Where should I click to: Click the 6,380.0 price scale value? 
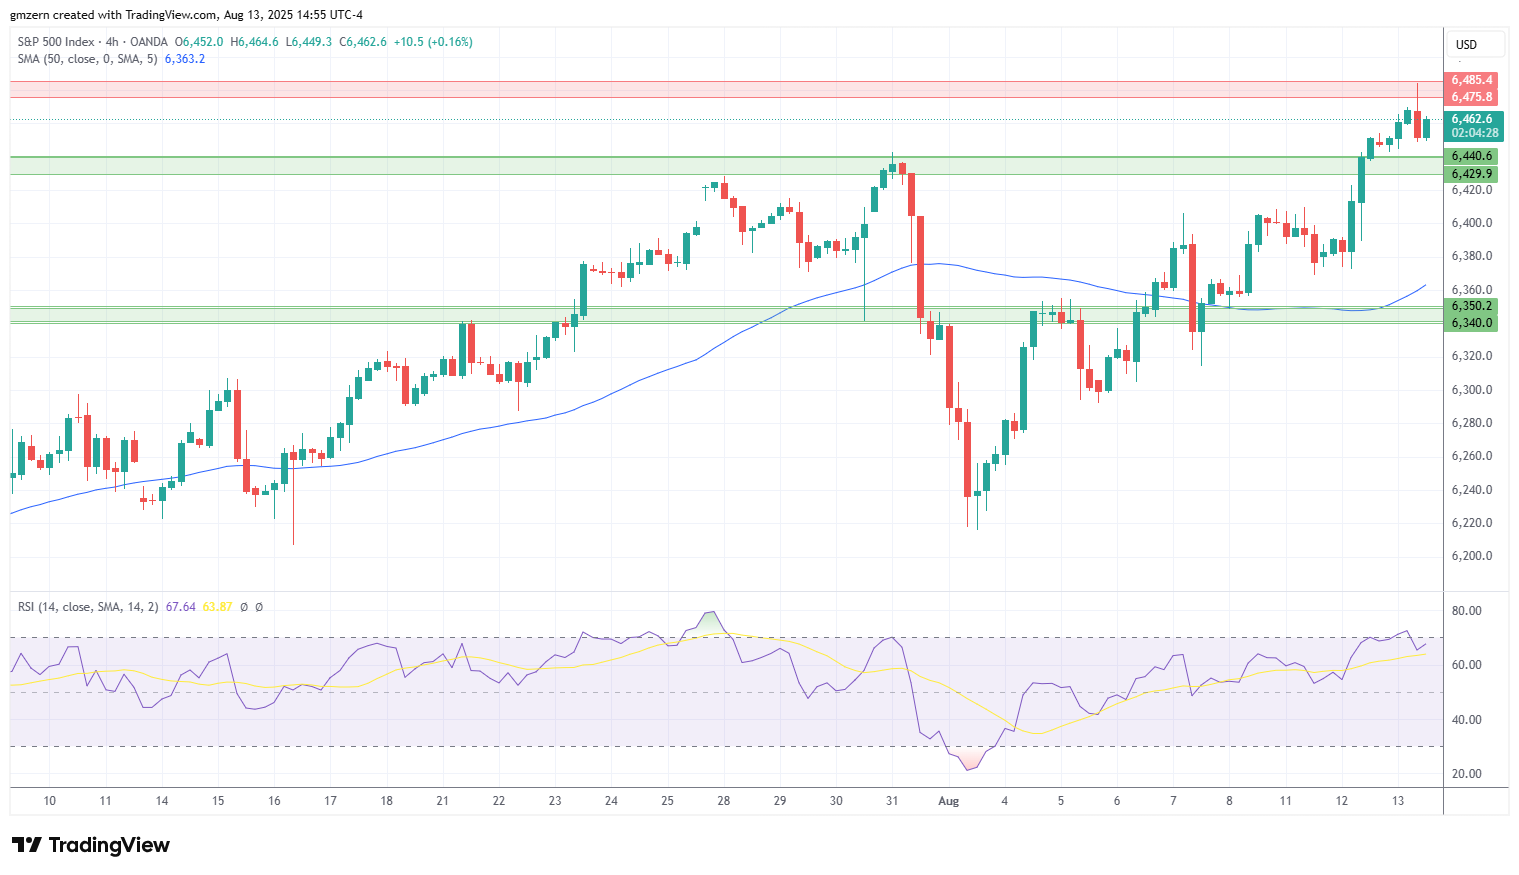(x=1472, y=256)
